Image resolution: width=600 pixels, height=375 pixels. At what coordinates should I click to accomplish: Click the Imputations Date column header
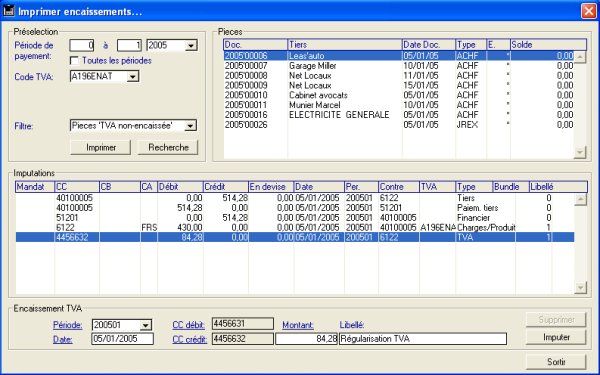(x=319, y=187)
